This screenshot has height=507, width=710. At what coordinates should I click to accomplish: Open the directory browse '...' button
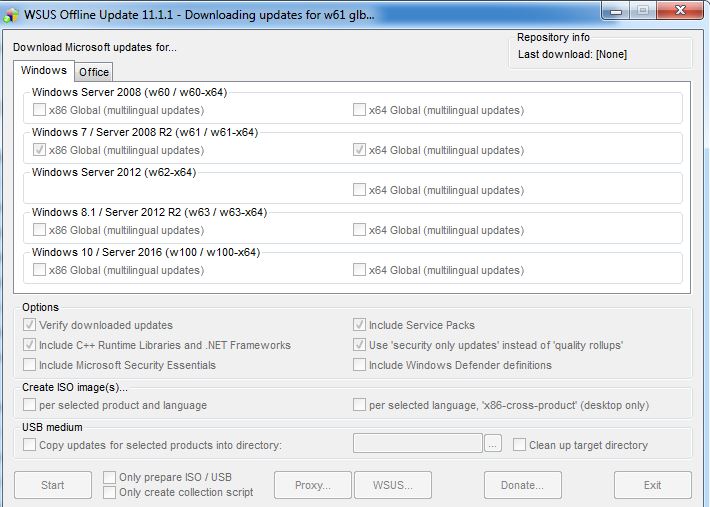pyautogui.click(x=493, y=444)
